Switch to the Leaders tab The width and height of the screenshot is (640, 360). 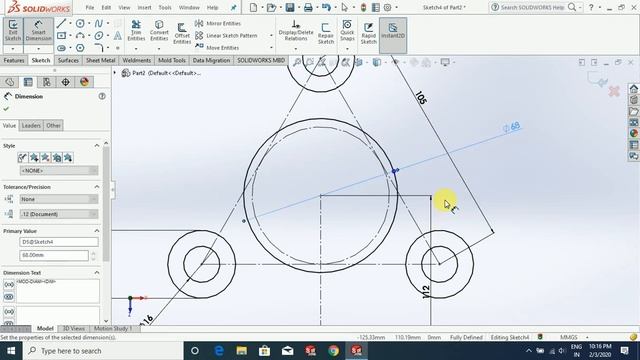tap(31, 126)
